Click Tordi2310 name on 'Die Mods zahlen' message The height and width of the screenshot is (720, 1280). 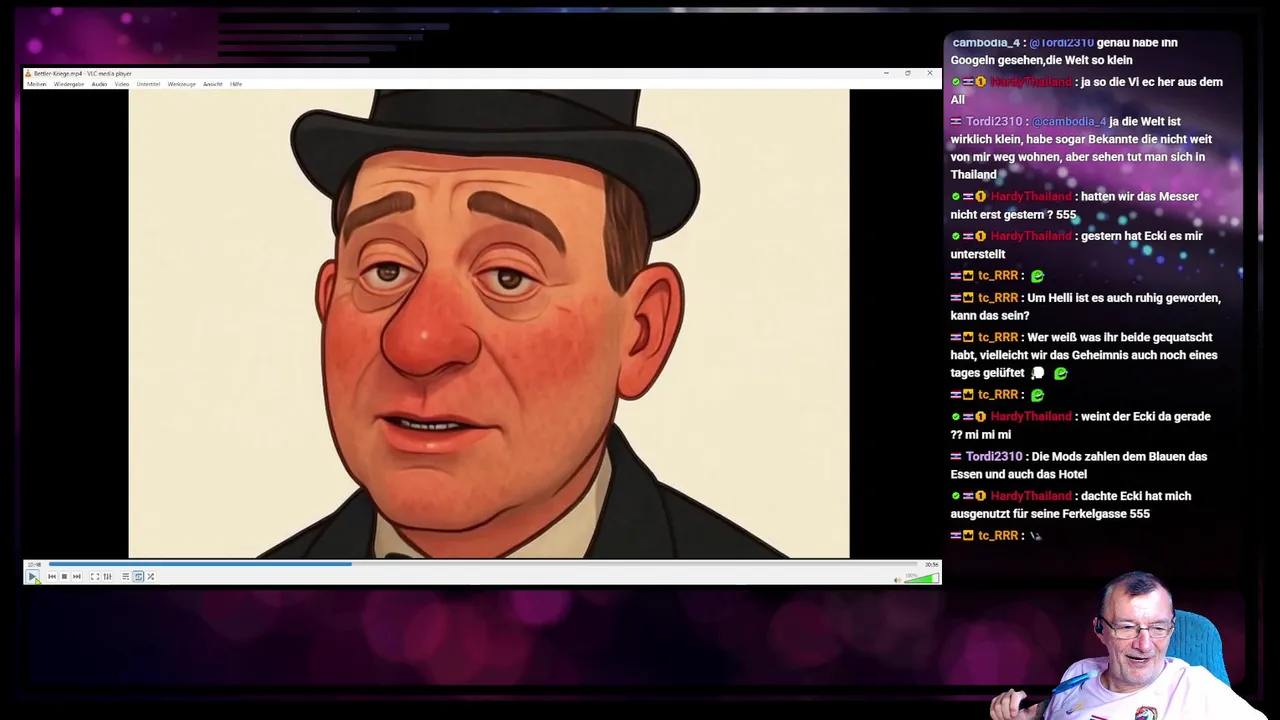click(994, 457)
